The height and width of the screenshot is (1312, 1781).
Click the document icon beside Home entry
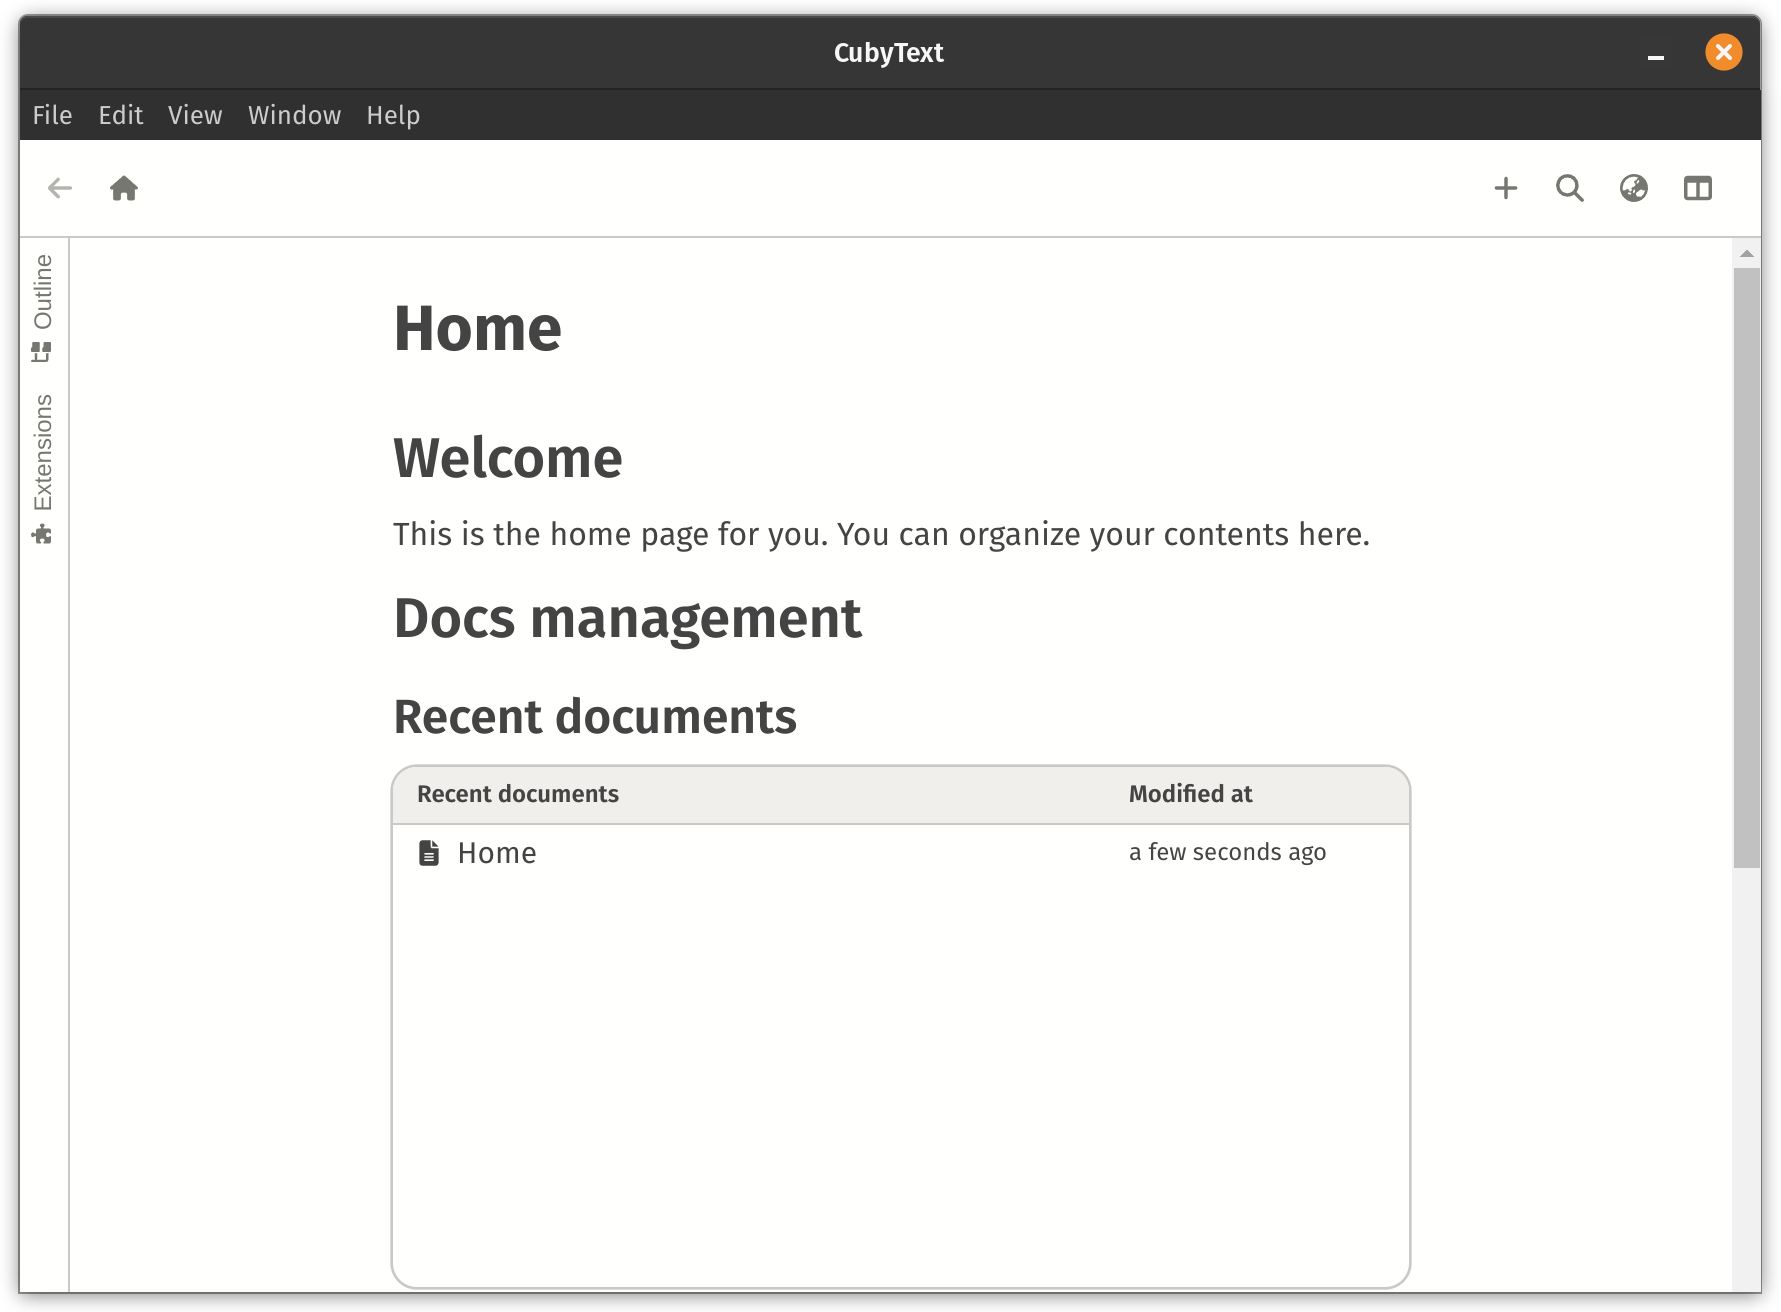[429, 853]
